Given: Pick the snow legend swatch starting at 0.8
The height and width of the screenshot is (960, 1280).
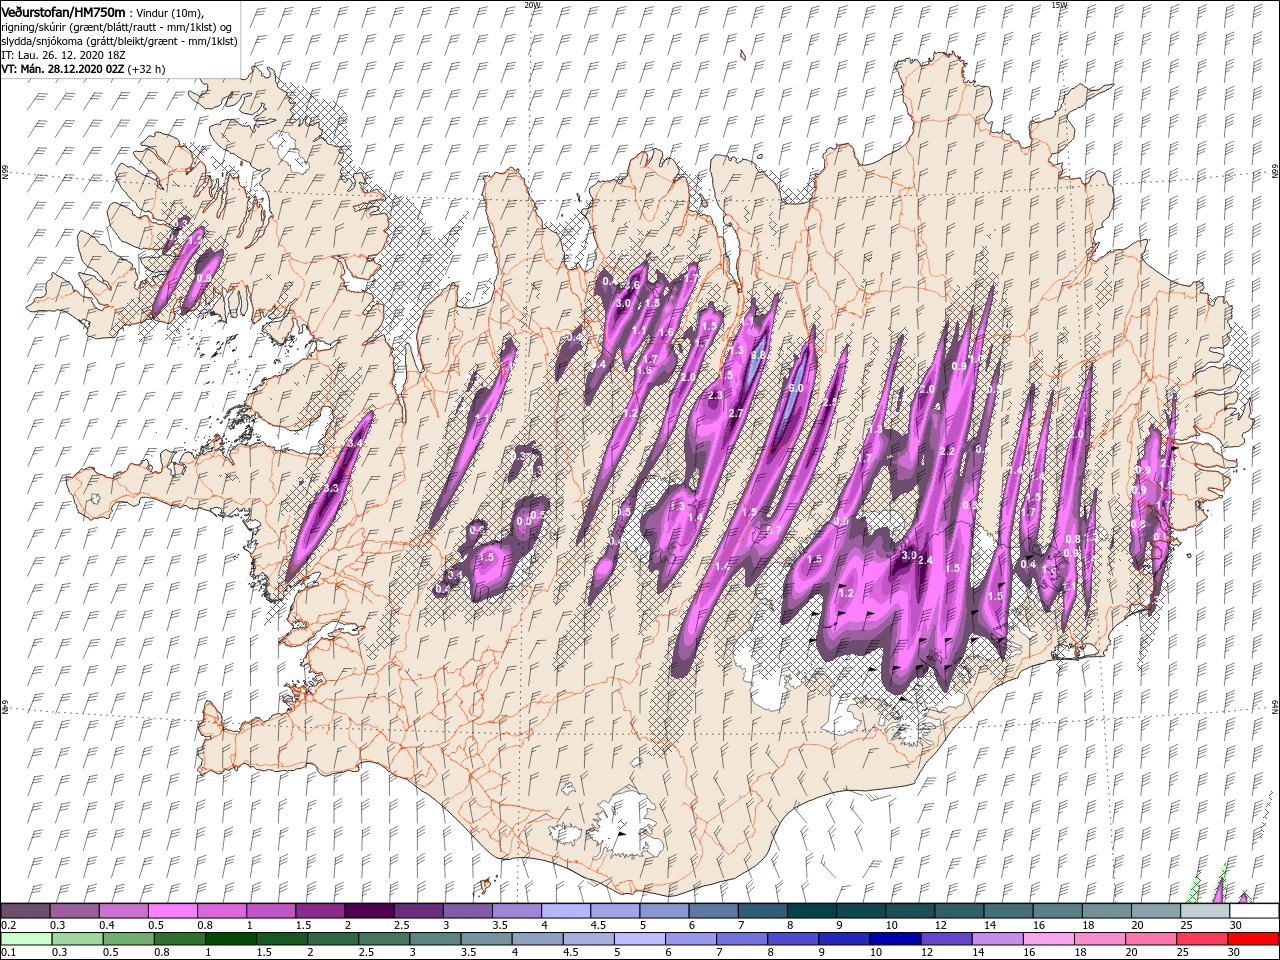Looking at the screenshot, I should (221, 911).
